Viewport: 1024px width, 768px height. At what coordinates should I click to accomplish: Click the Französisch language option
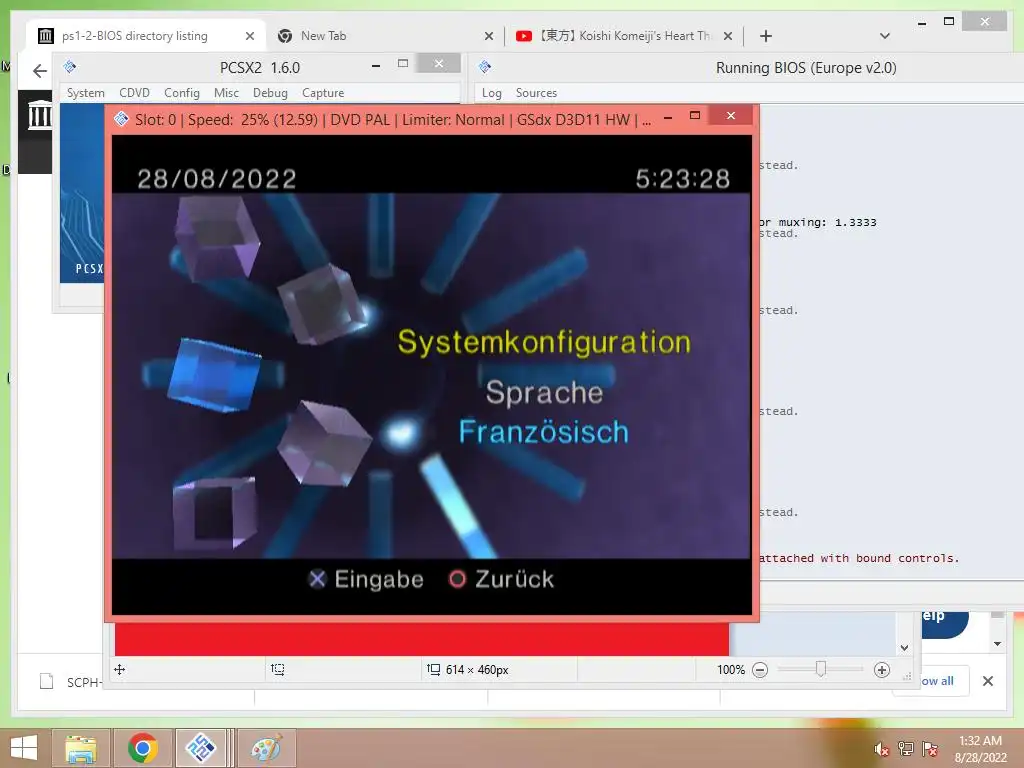click(x=543, y=432)
